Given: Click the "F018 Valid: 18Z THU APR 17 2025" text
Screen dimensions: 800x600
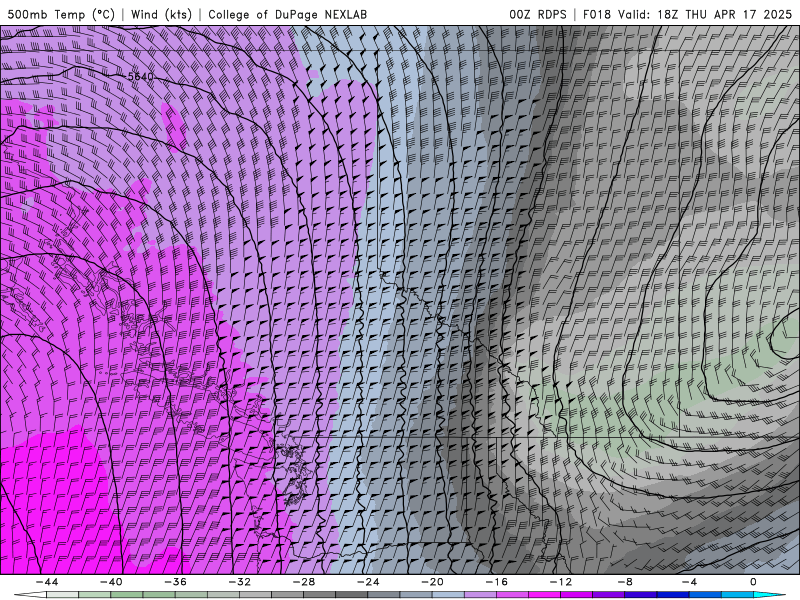Looking at the screenshot, I should point(687,14).
